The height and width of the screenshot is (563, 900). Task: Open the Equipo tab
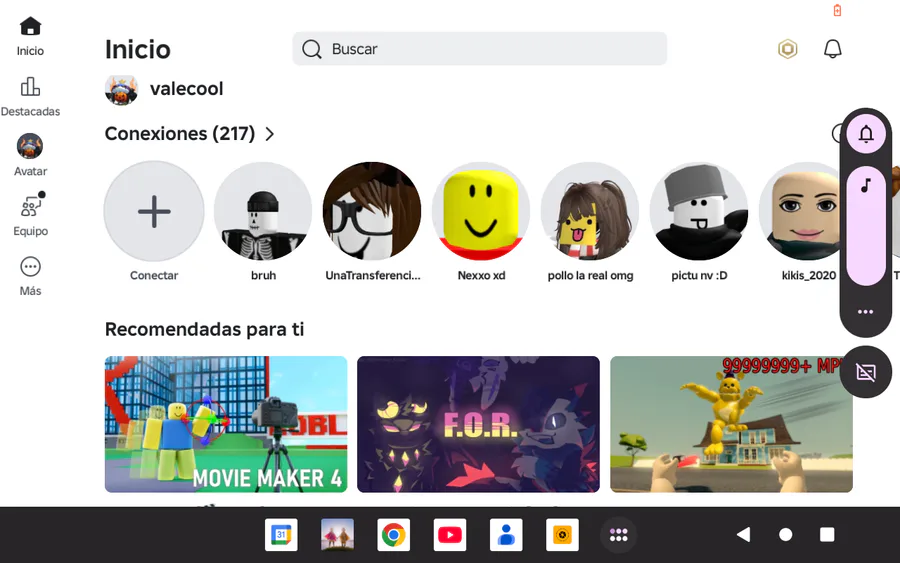click(30, 215)
